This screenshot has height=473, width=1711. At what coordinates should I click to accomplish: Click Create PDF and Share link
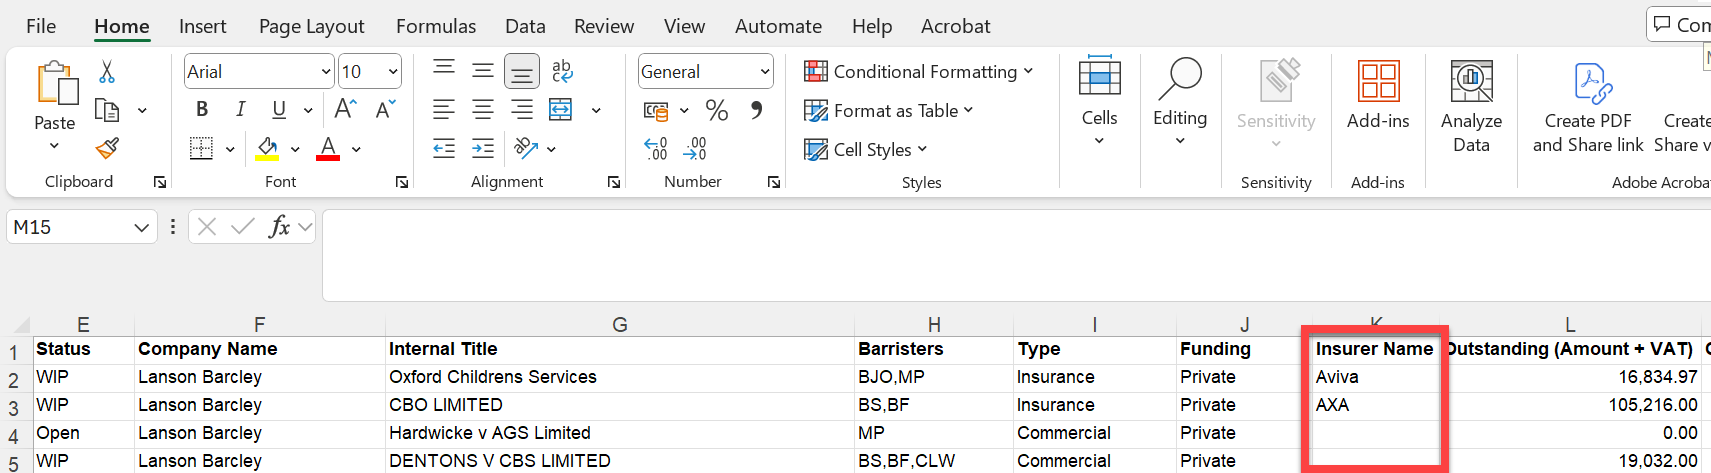tap(1588, 108)
